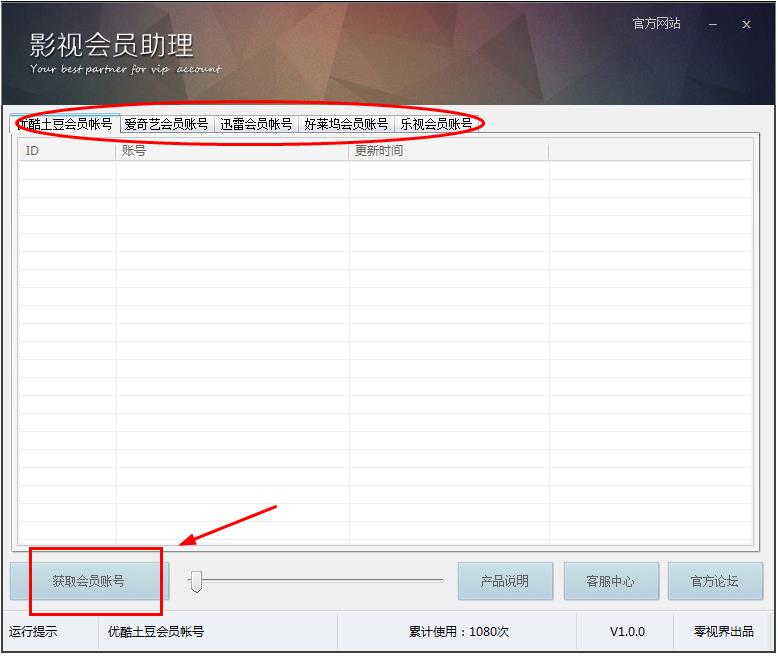The height and width of the screenshot is (656, 778).
Task: Minimize the 影视会员助理 window
Action: [712, 25]
